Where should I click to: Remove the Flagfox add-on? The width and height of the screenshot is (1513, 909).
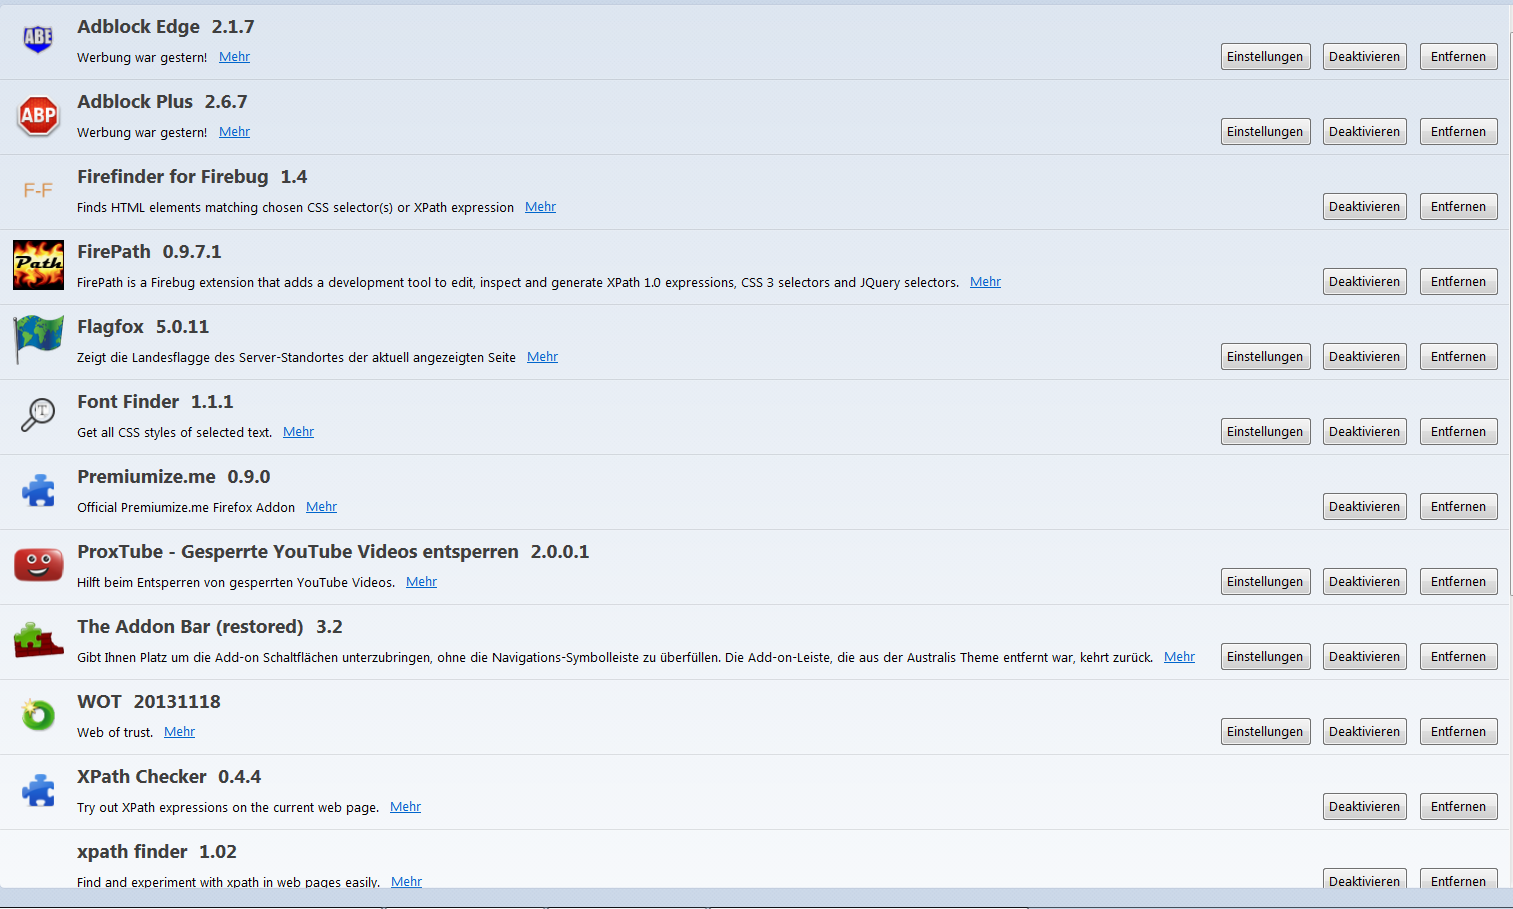1458,357
